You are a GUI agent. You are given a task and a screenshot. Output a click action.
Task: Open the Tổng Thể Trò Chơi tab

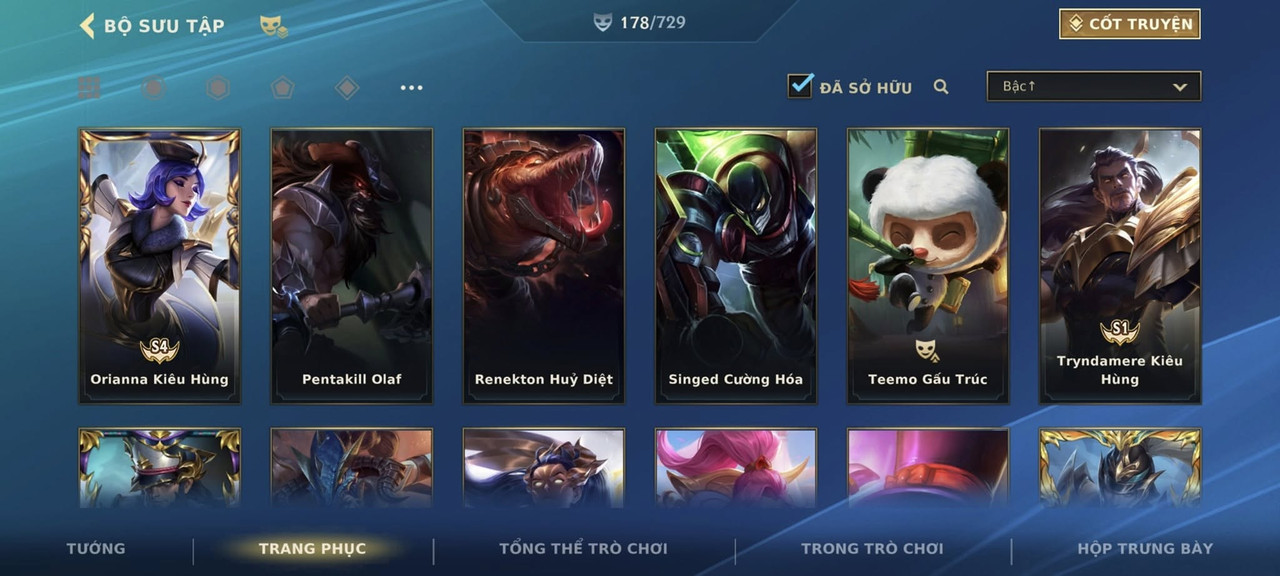(x=583, y=548)
